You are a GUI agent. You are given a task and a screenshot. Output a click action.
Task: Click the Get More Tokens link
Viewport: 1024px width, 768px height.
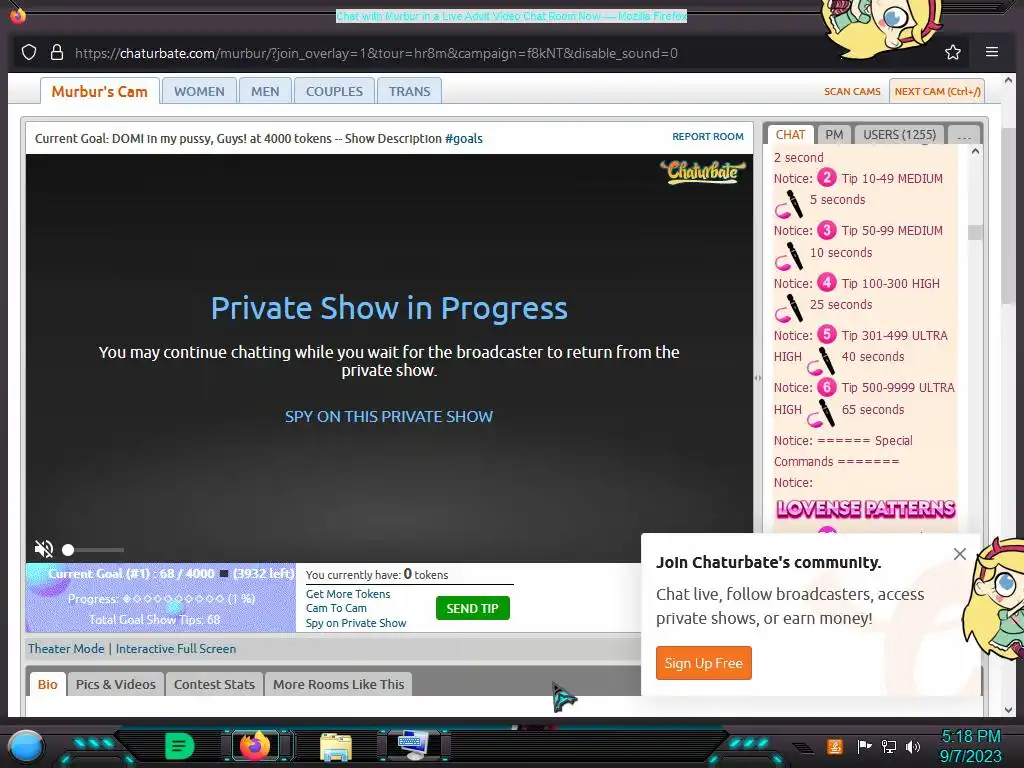click(x=348, y=594)
